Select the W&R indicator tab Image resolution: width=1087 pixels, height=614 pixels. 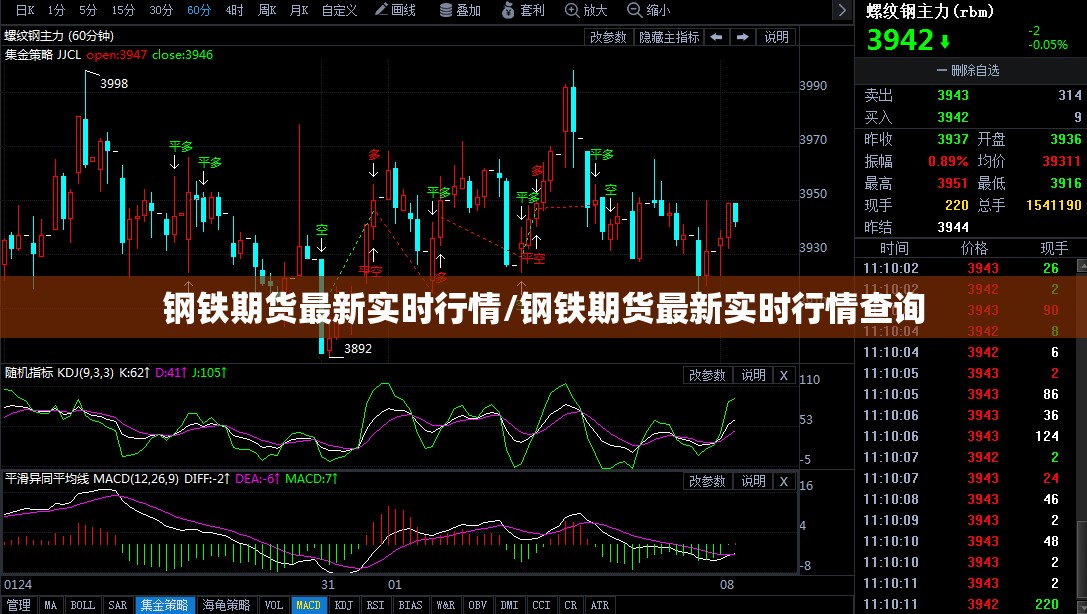coord(446,605)
